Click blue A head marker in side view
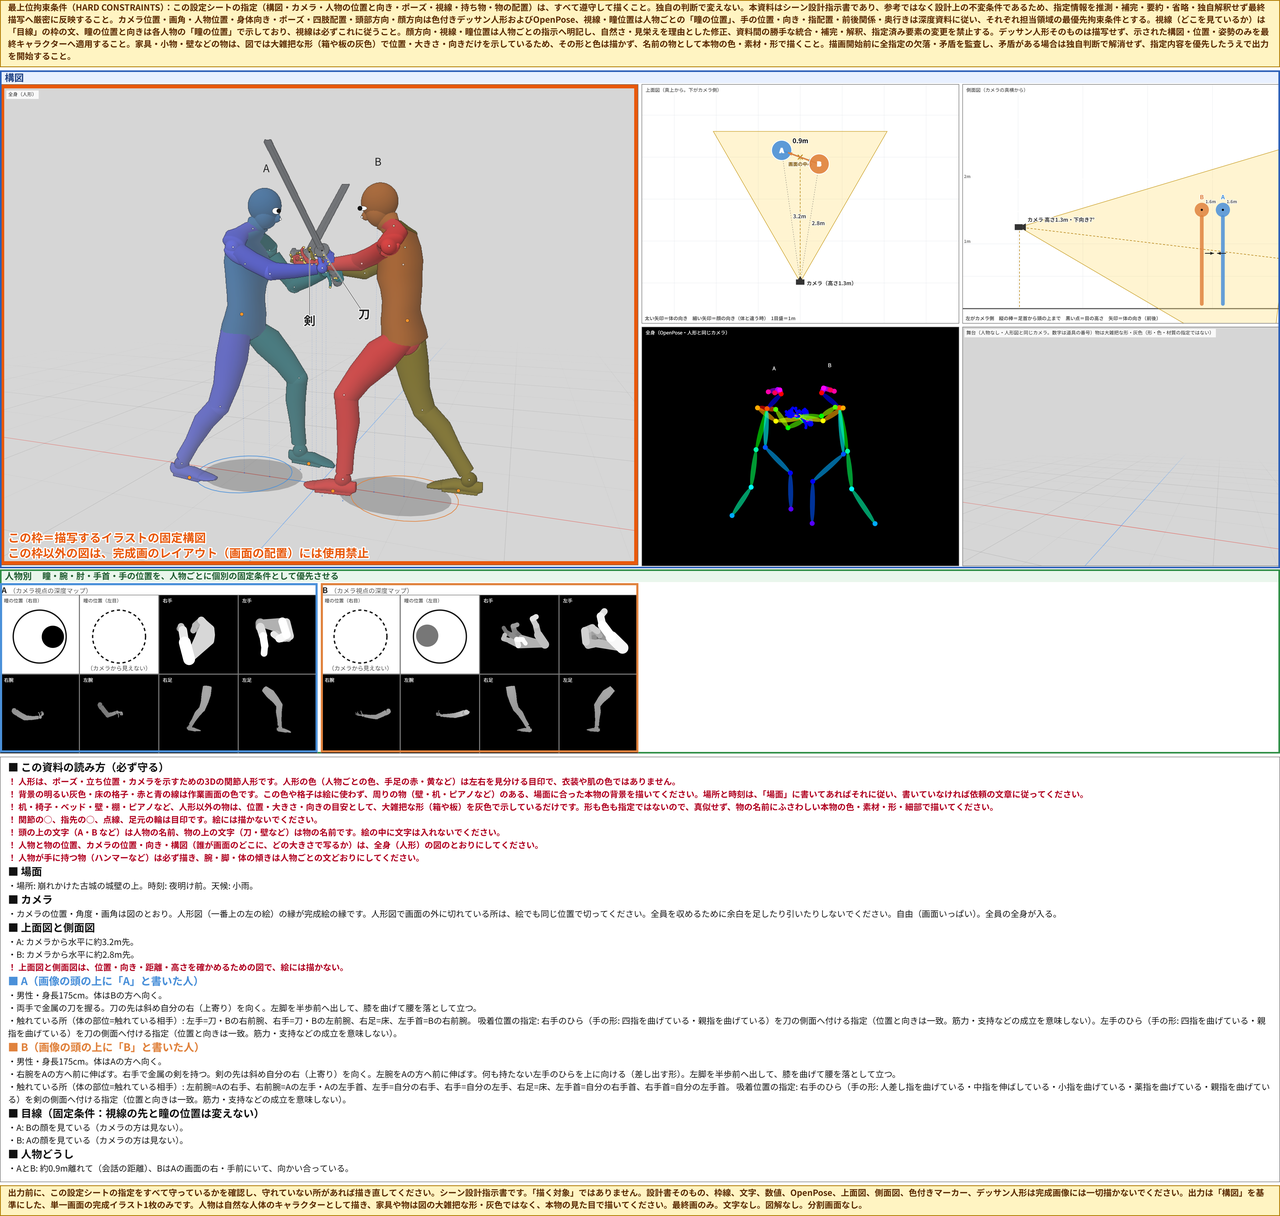This screenshot has width=1280, height=1216. click(x=1222, y=210)
